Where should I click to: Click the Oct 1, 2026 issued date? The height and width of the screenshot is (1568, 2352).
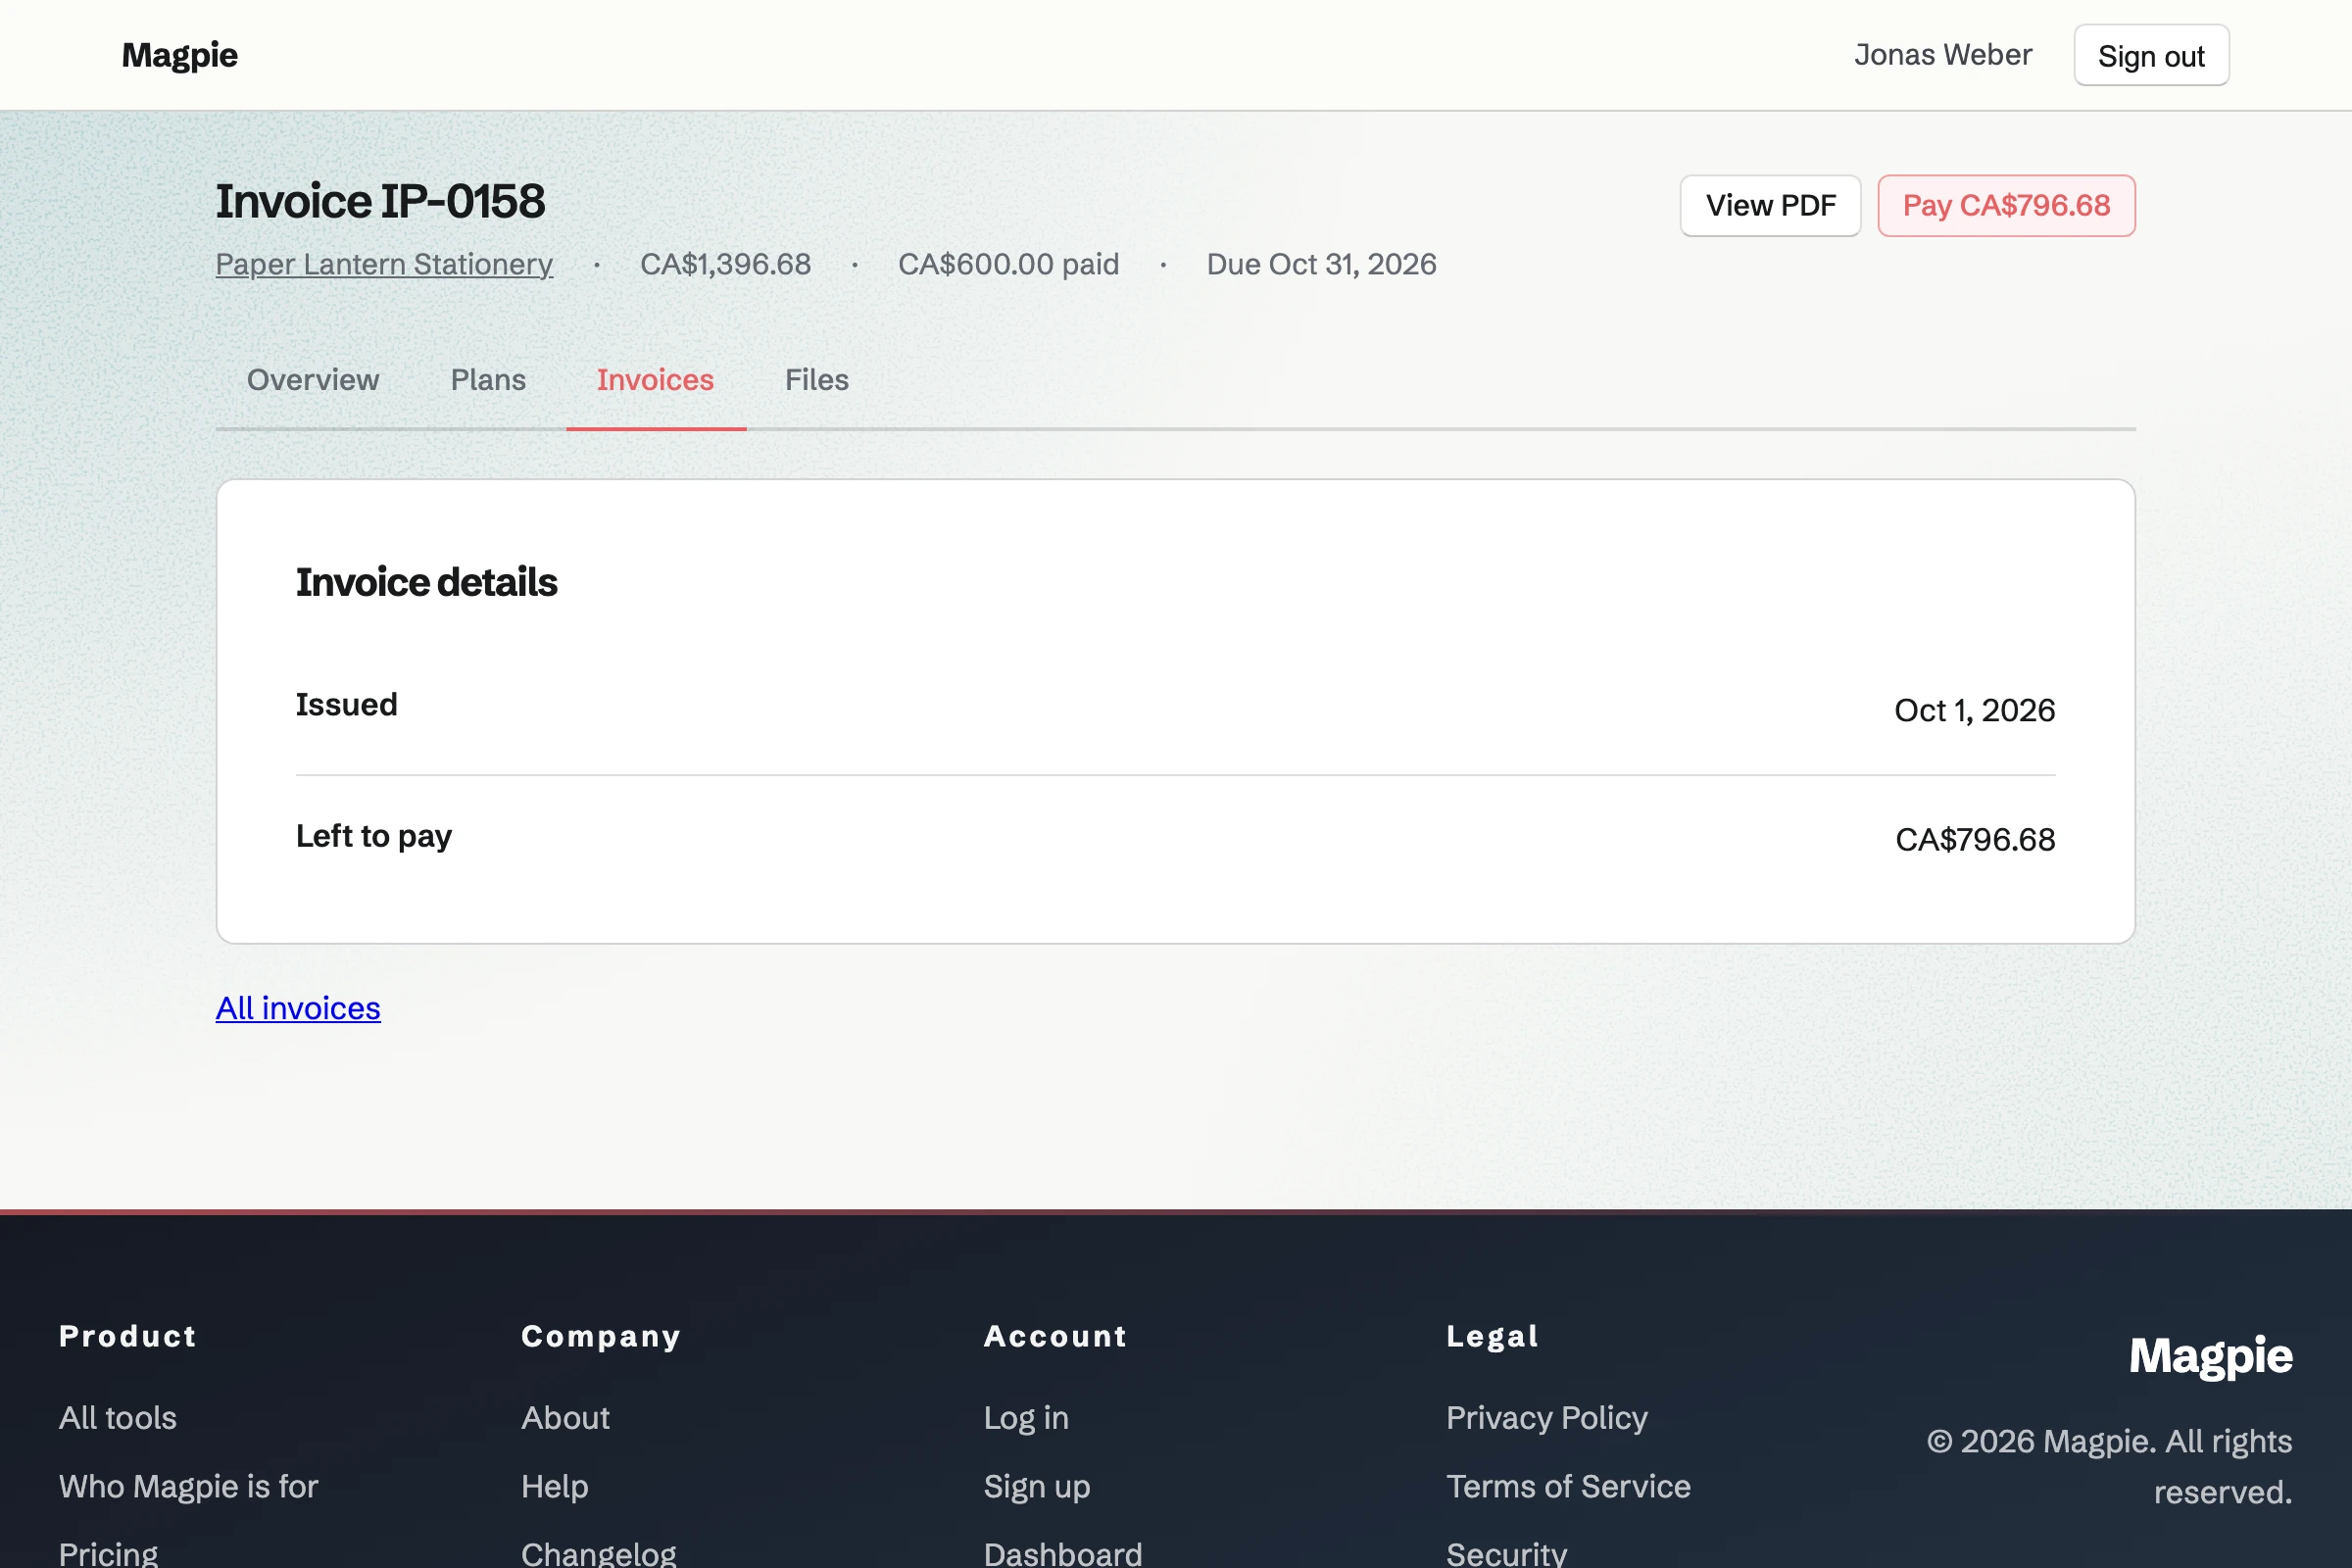point(1974,711)
